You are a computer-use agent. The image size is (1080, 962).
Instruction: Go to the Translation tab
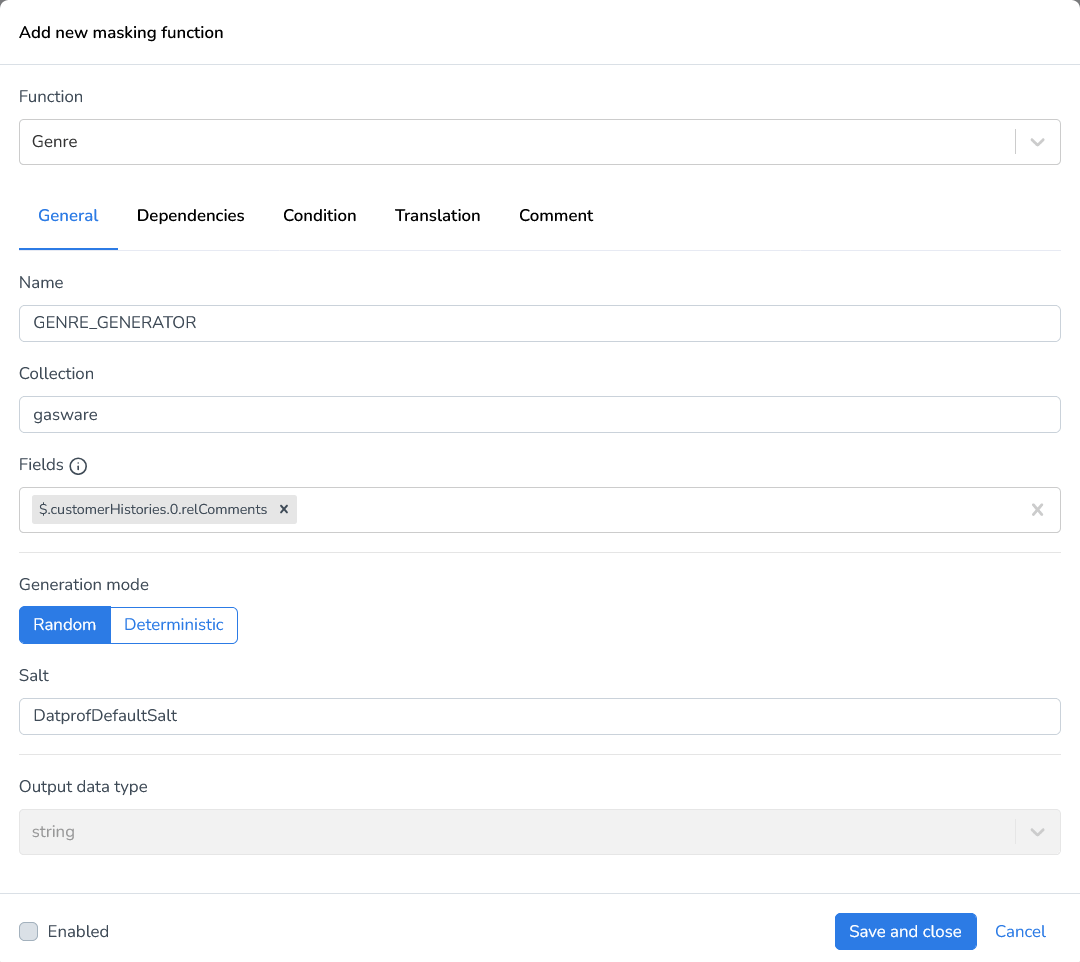[437, 216]
